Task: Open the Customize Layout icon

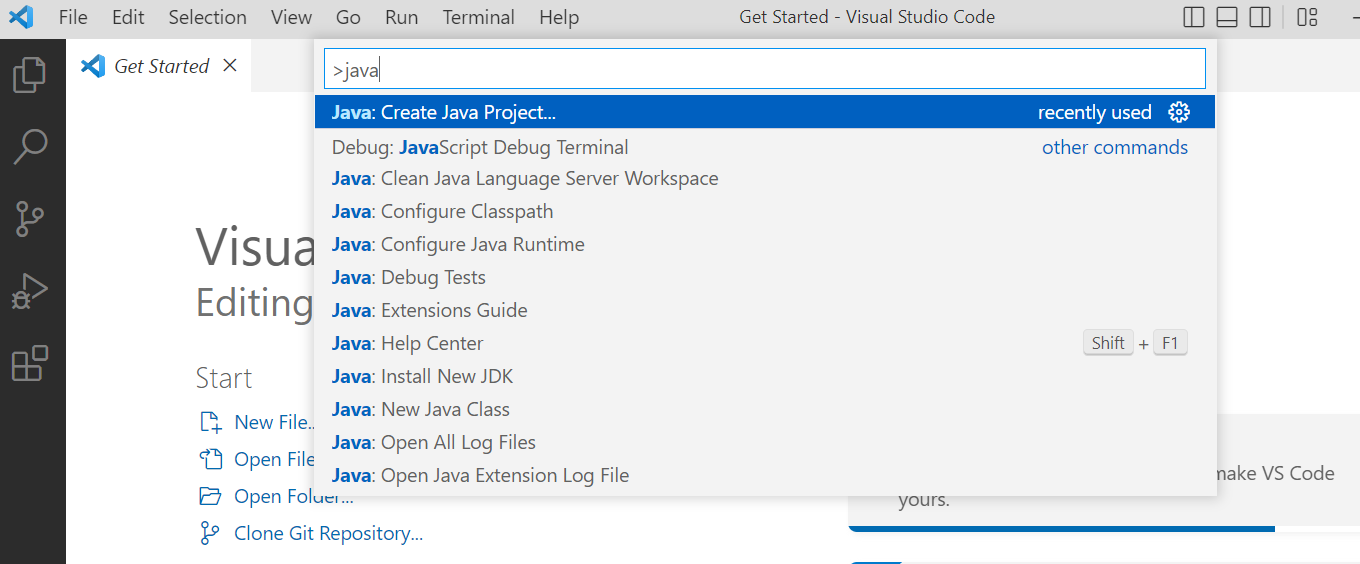Action: 1307,17
